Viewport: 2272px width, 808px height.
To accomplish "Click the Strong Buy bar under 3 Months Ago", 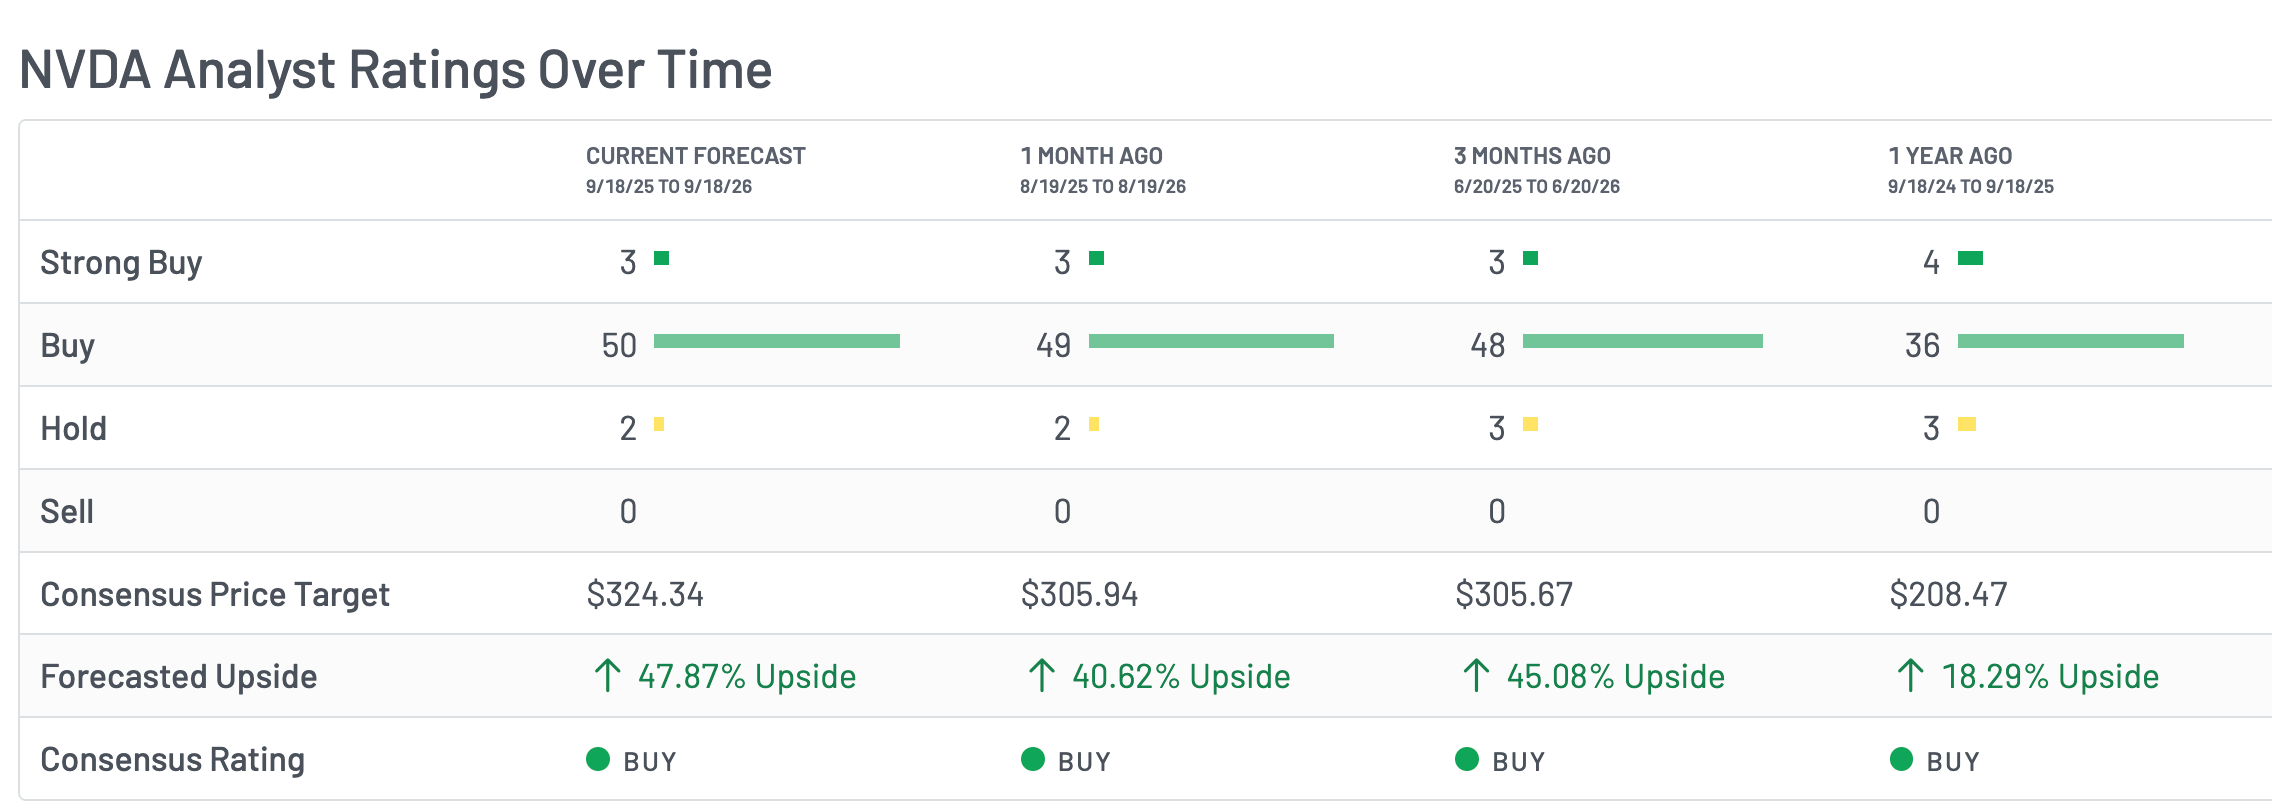I will point(1530,258).
